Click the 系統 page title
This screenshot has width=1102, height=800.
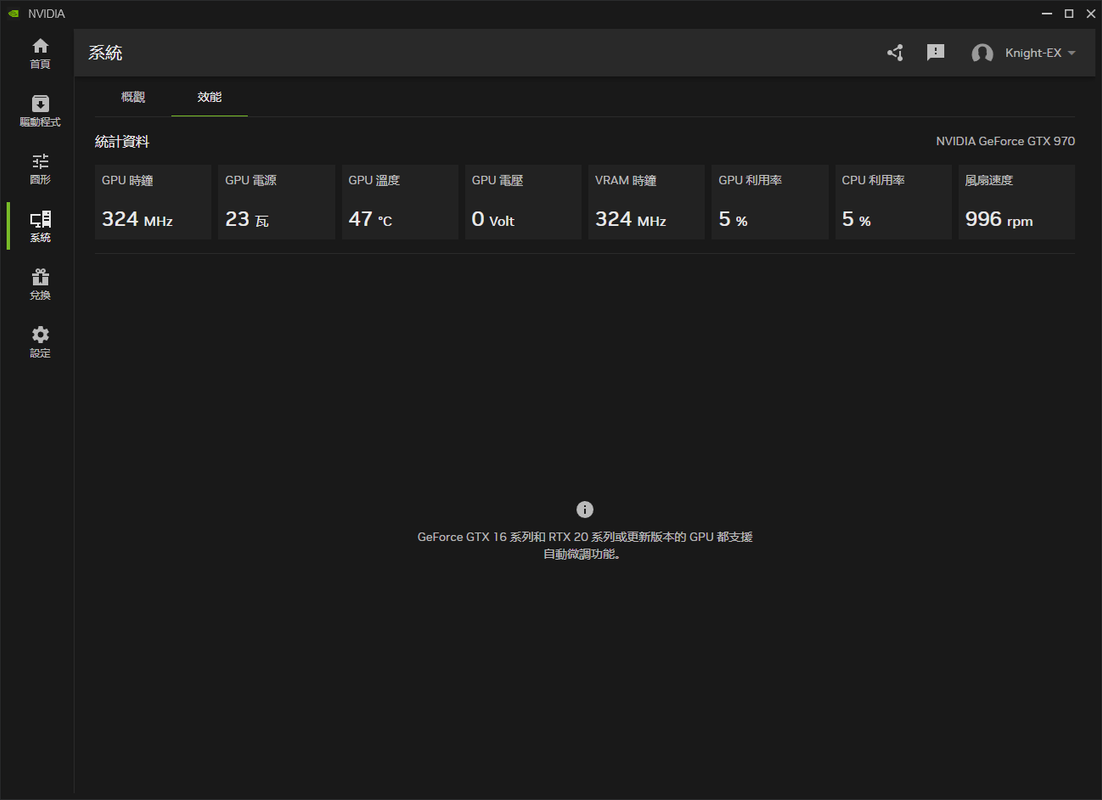[x=105, y=53]
